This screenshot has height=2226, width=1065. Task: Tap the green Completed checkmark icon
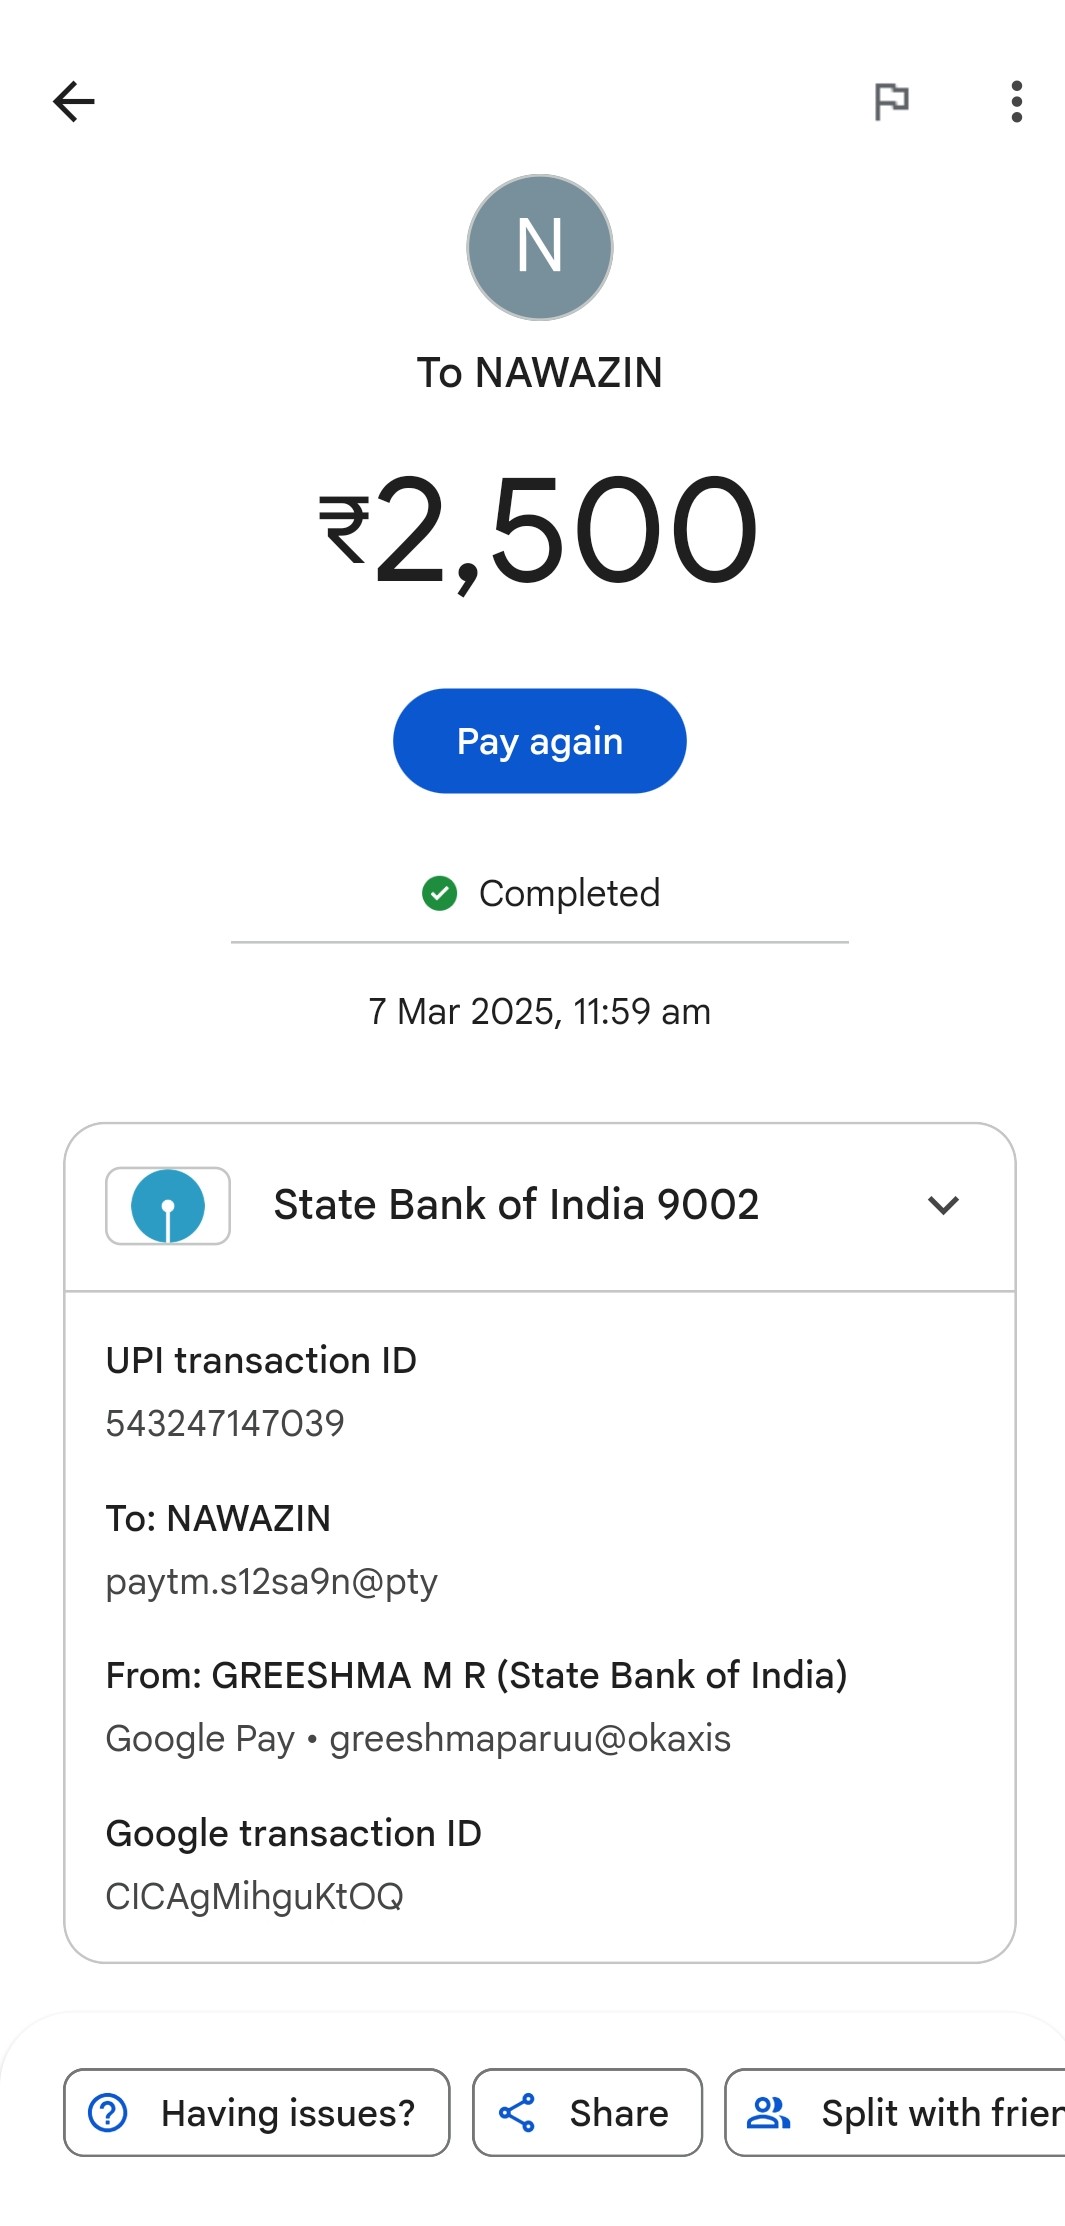[439, 893]
